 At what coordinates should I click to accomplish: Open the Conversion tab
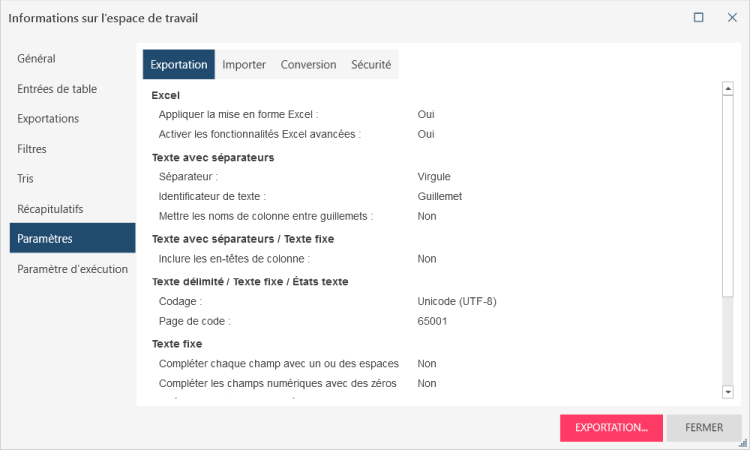tap(308, 65)
